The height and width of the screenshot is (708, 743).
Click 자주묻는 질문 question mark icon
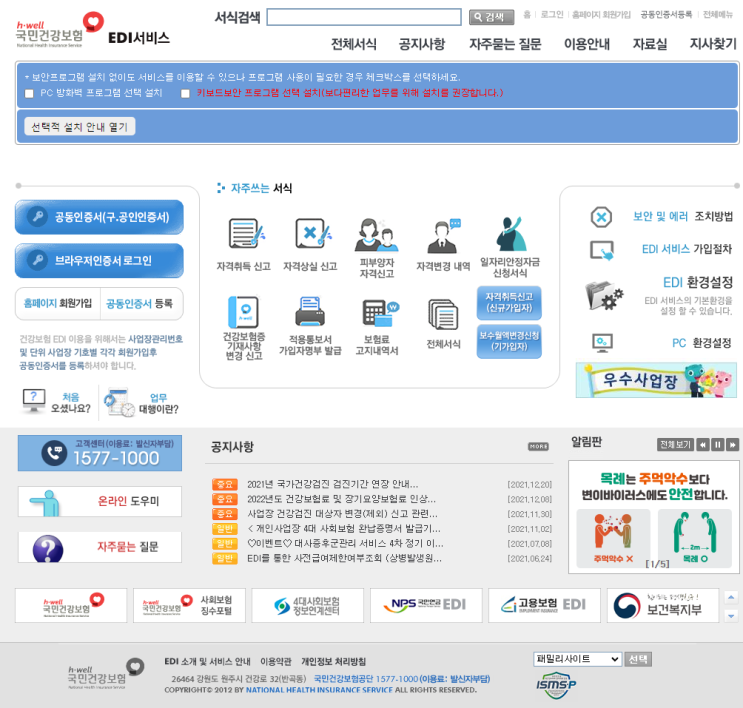(48, 549)
